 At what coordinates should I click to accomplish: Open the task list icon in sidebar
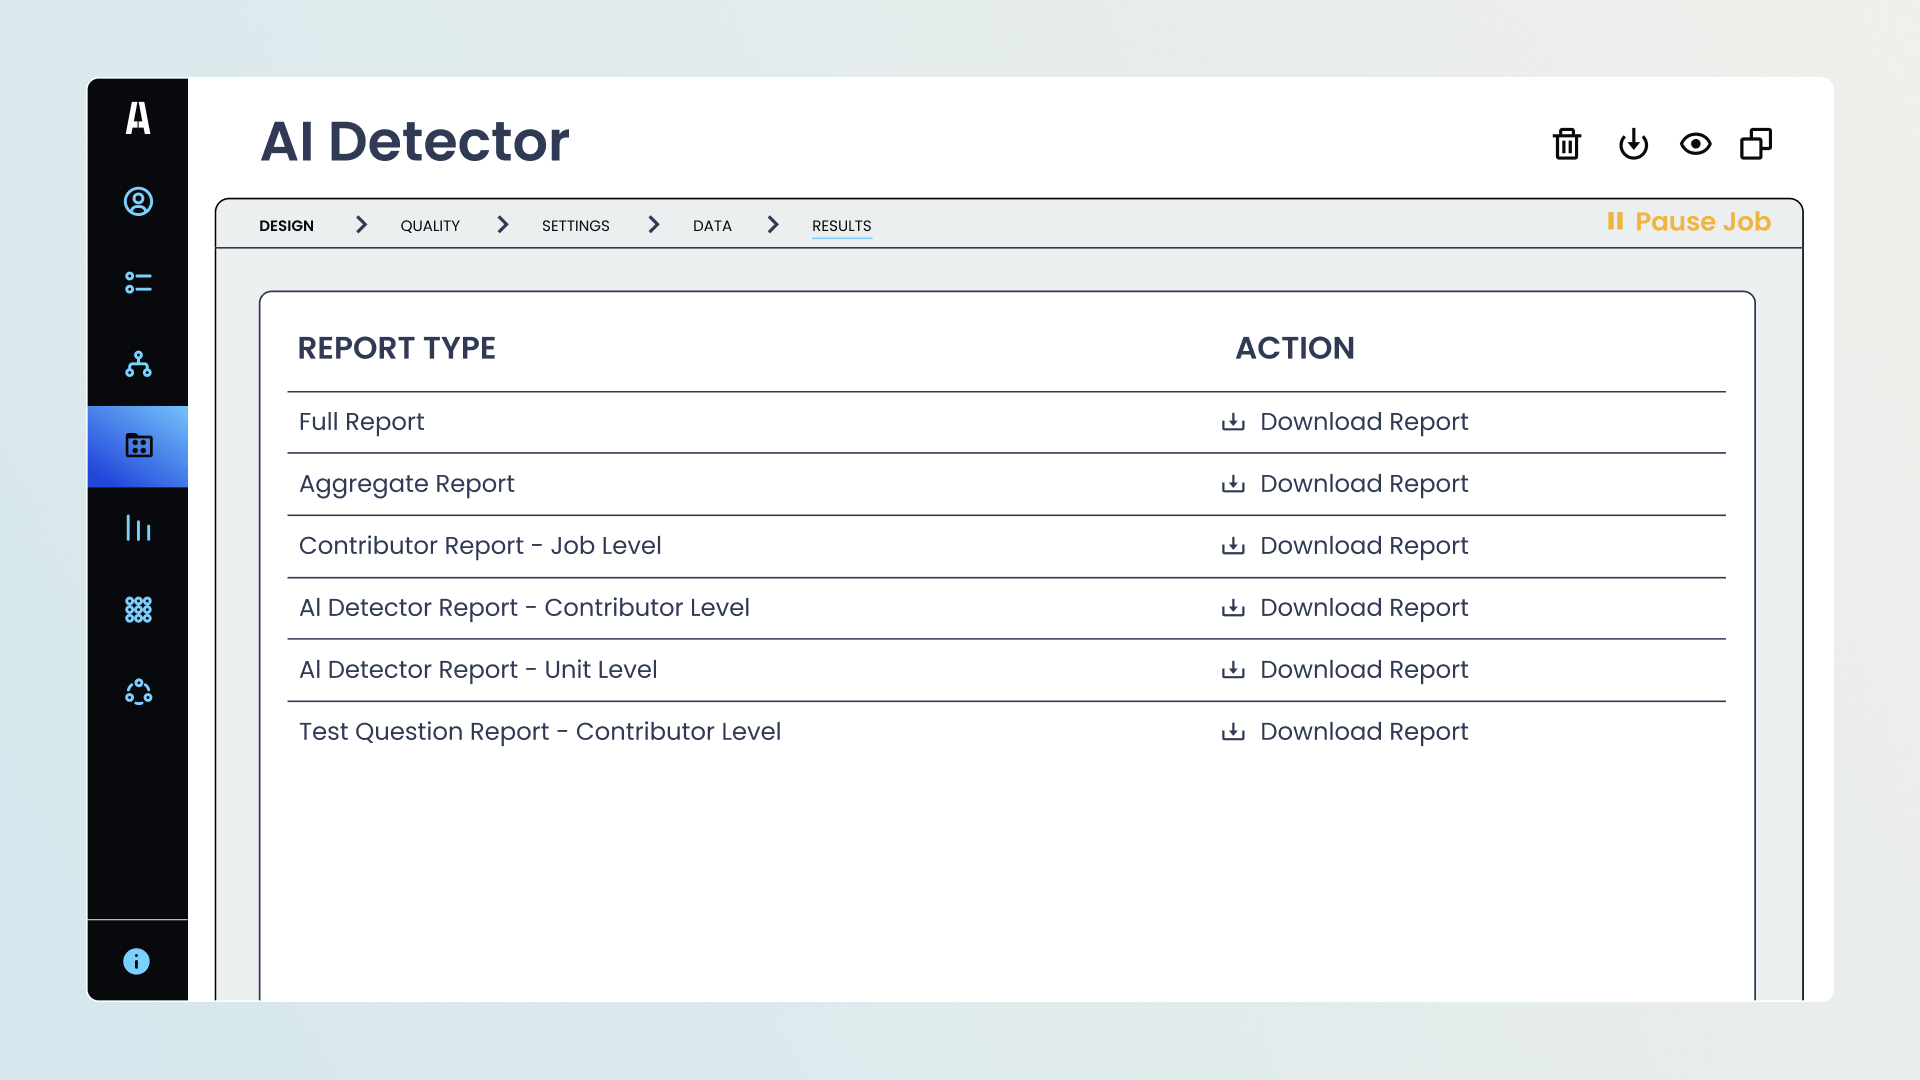point(137,283)
